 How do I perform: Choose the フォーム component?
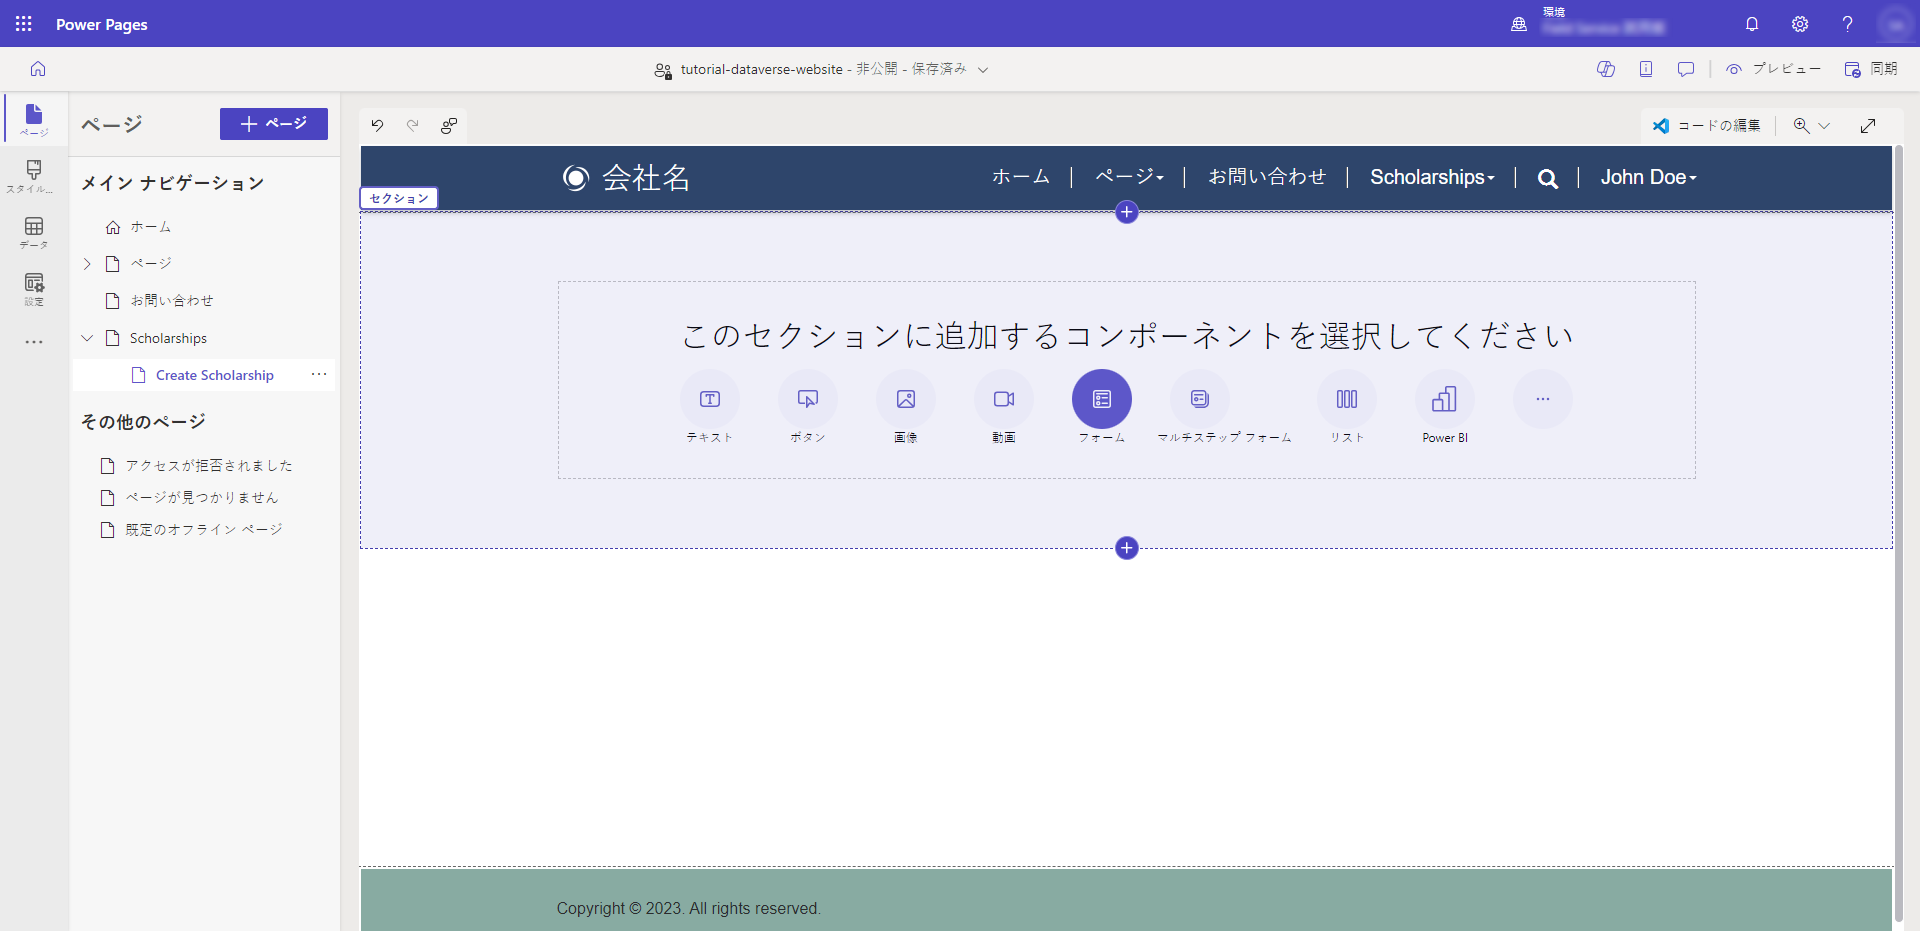click(1101, 399)
